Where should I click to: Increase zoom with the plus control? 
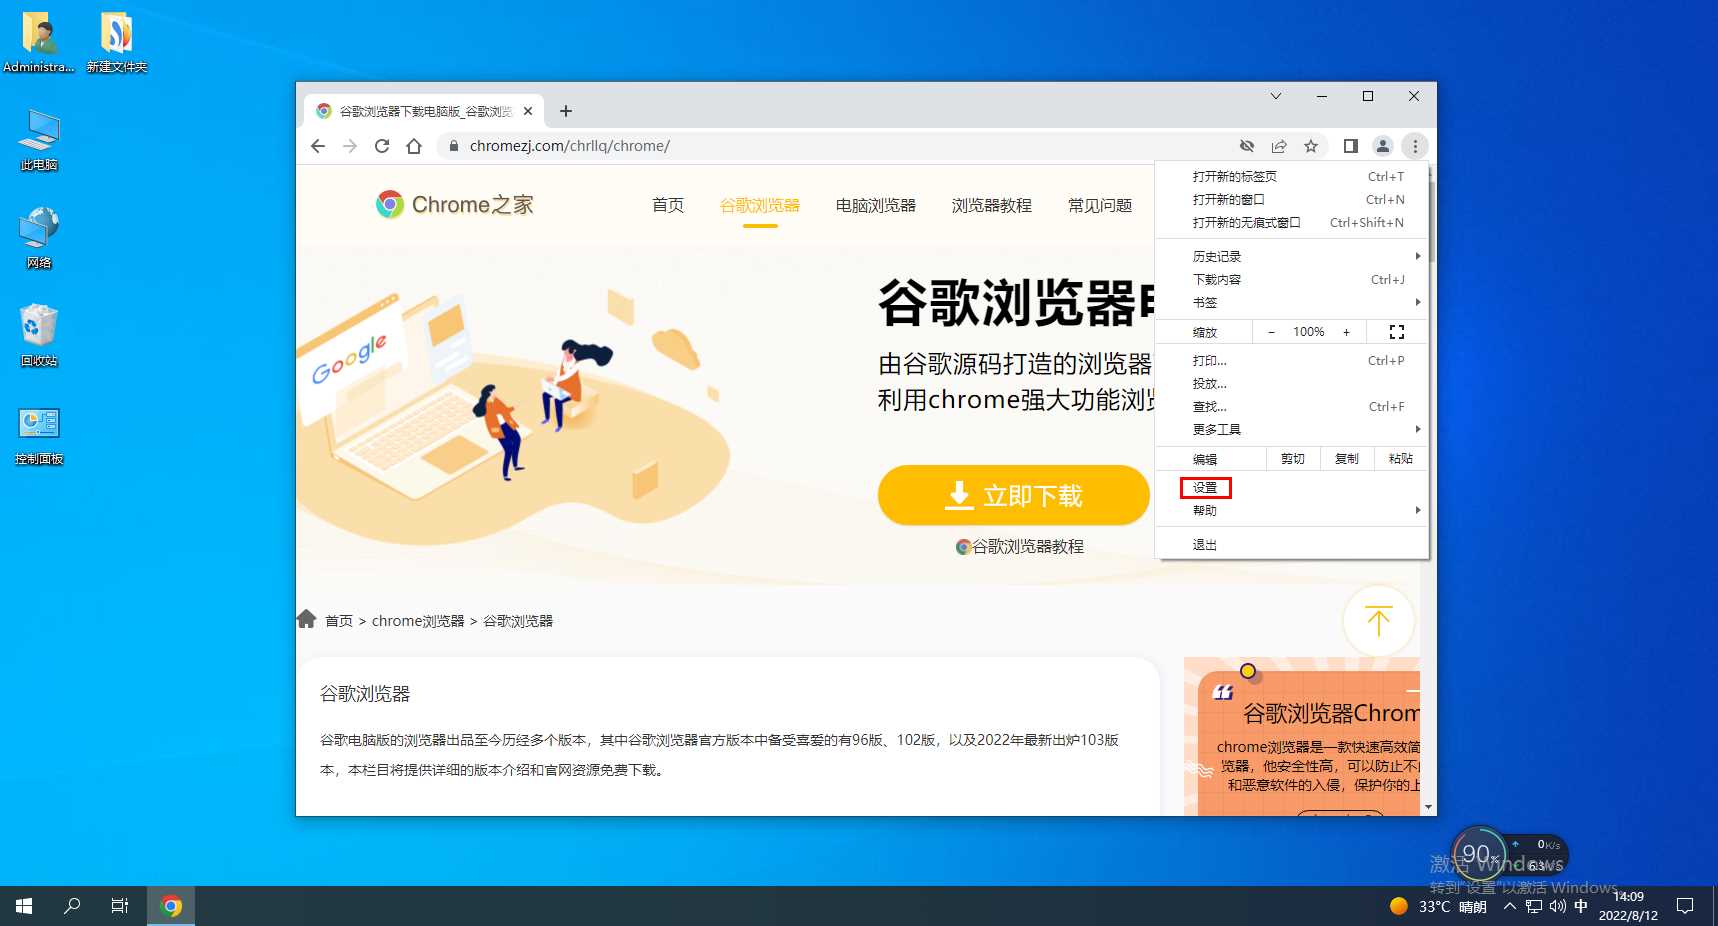click(x=1346, y=331)
